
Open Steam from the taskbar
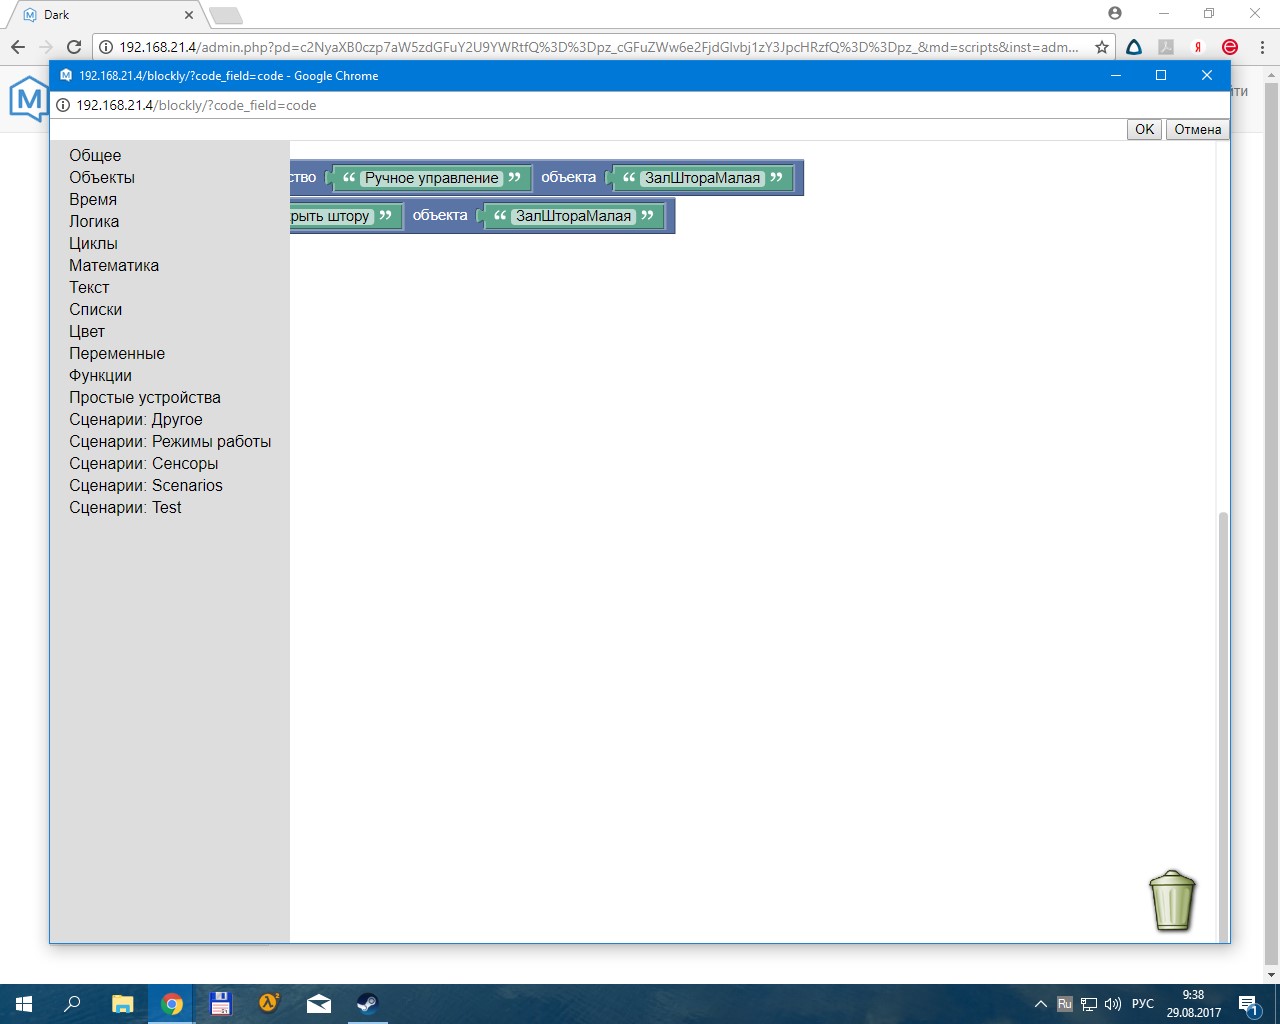click(367, 1004)
